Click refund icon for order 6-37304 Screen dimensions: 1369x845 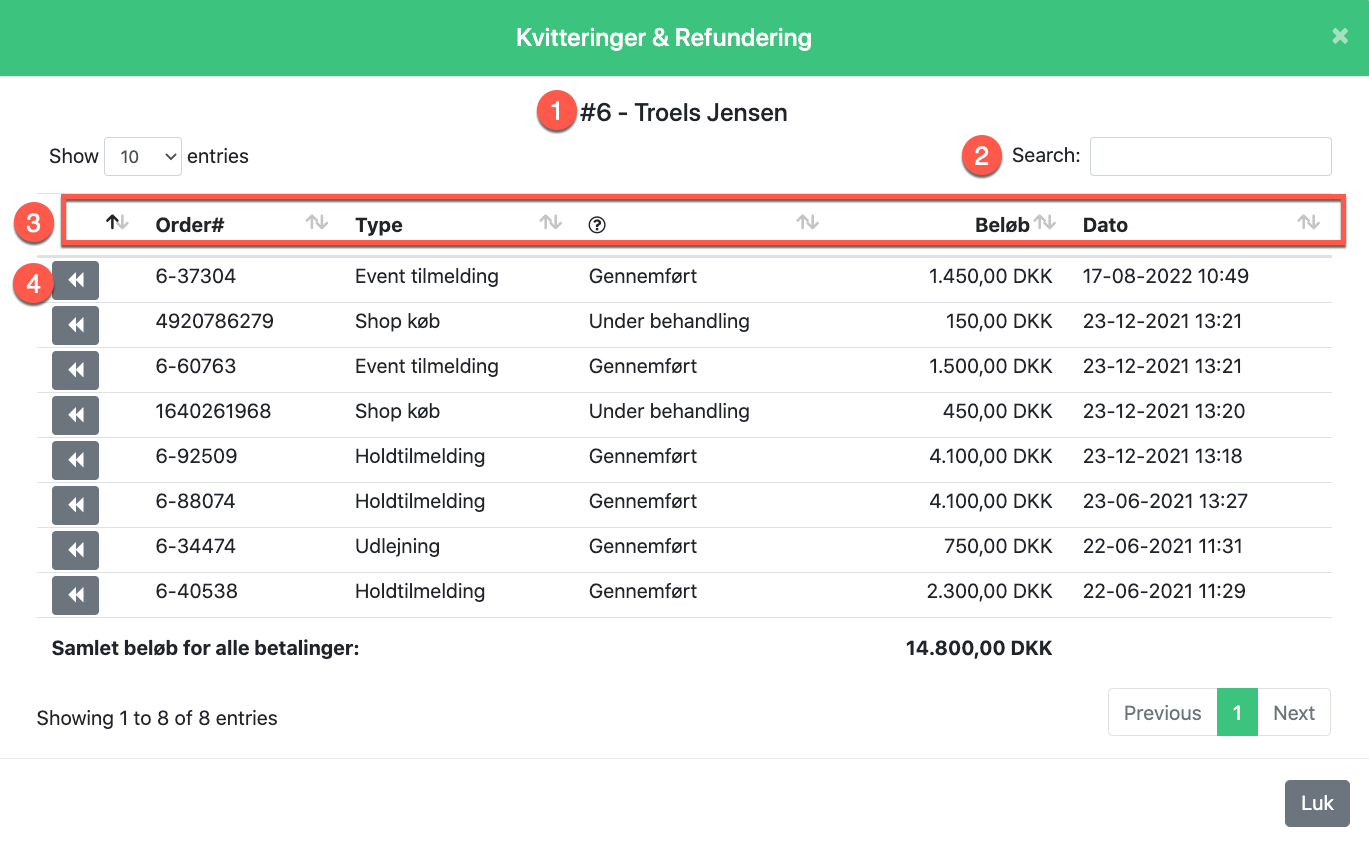click(x=75, y=281)
